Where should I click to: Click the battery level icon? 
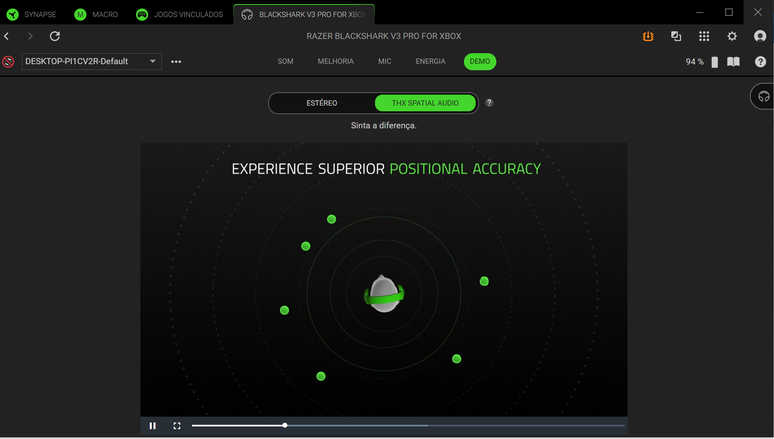pos(715,62)
